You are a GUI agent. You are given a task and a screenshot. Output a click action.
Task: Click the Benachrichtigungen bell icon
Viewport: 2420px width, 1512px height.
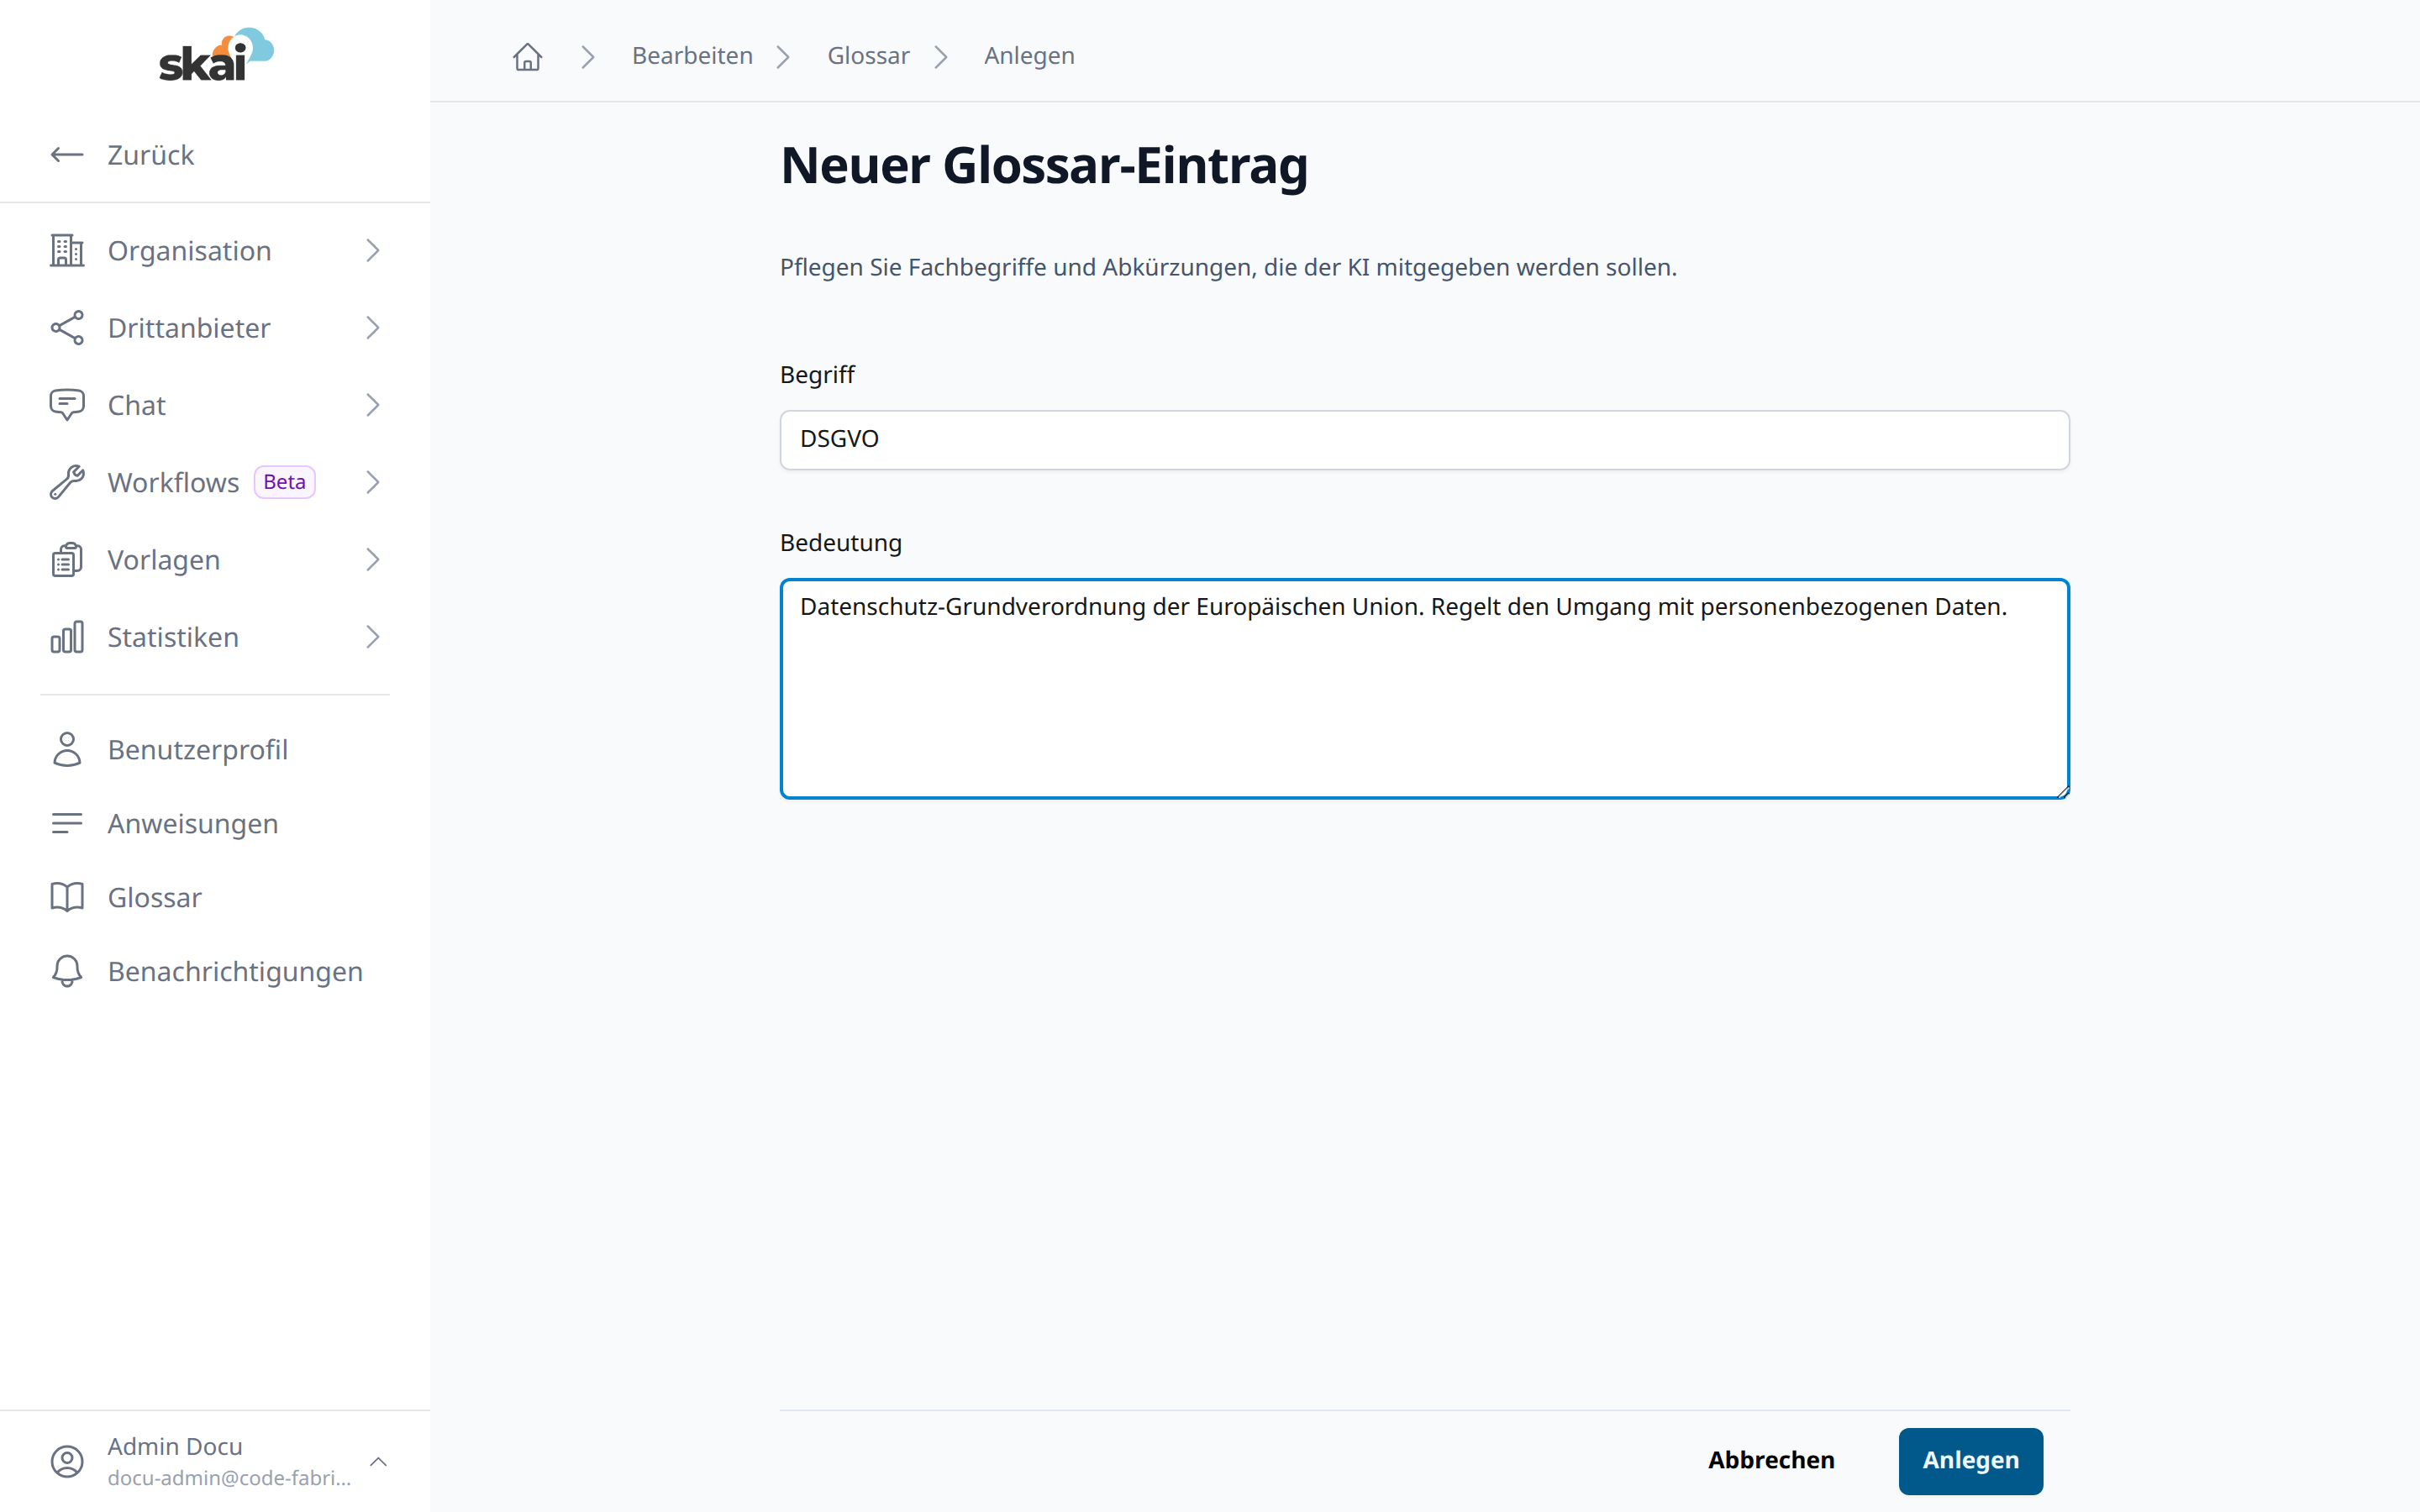(67, 971)
